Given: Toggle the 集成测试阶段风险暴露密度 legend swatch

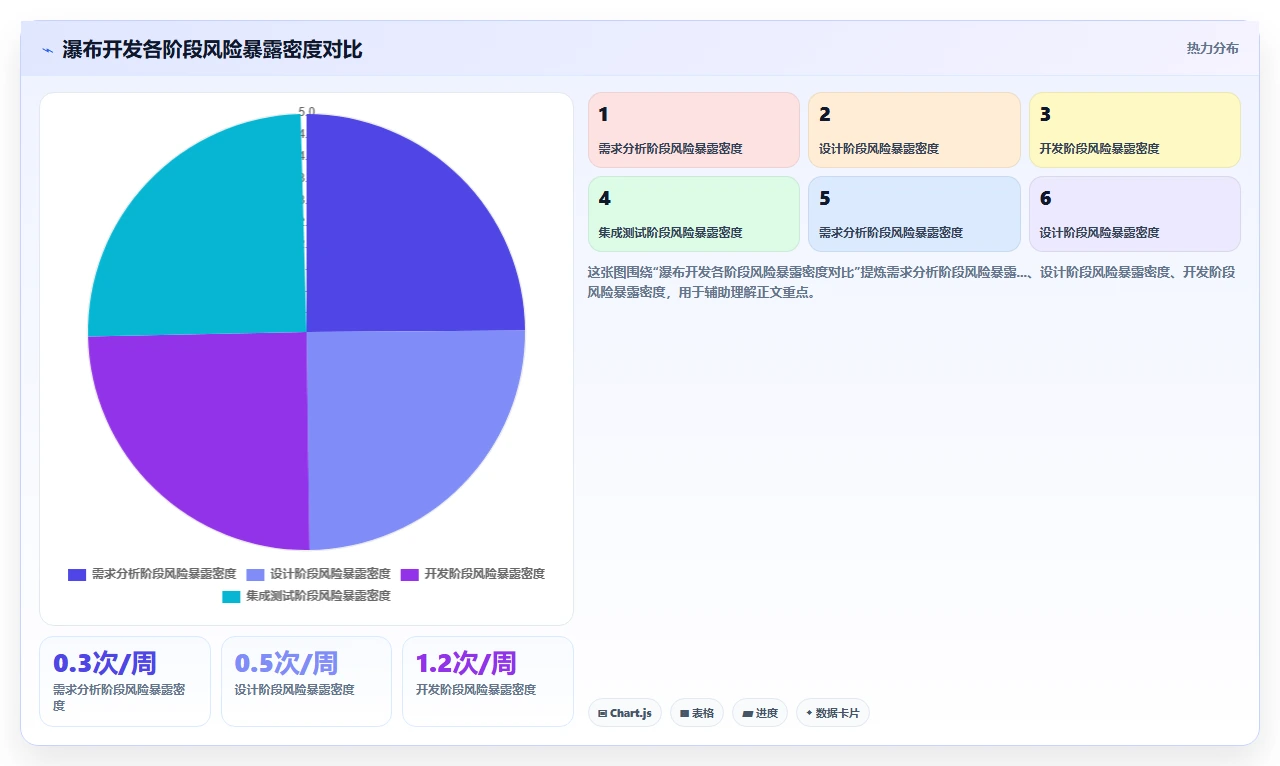Looking at the screenshot, I should point(231,596).
